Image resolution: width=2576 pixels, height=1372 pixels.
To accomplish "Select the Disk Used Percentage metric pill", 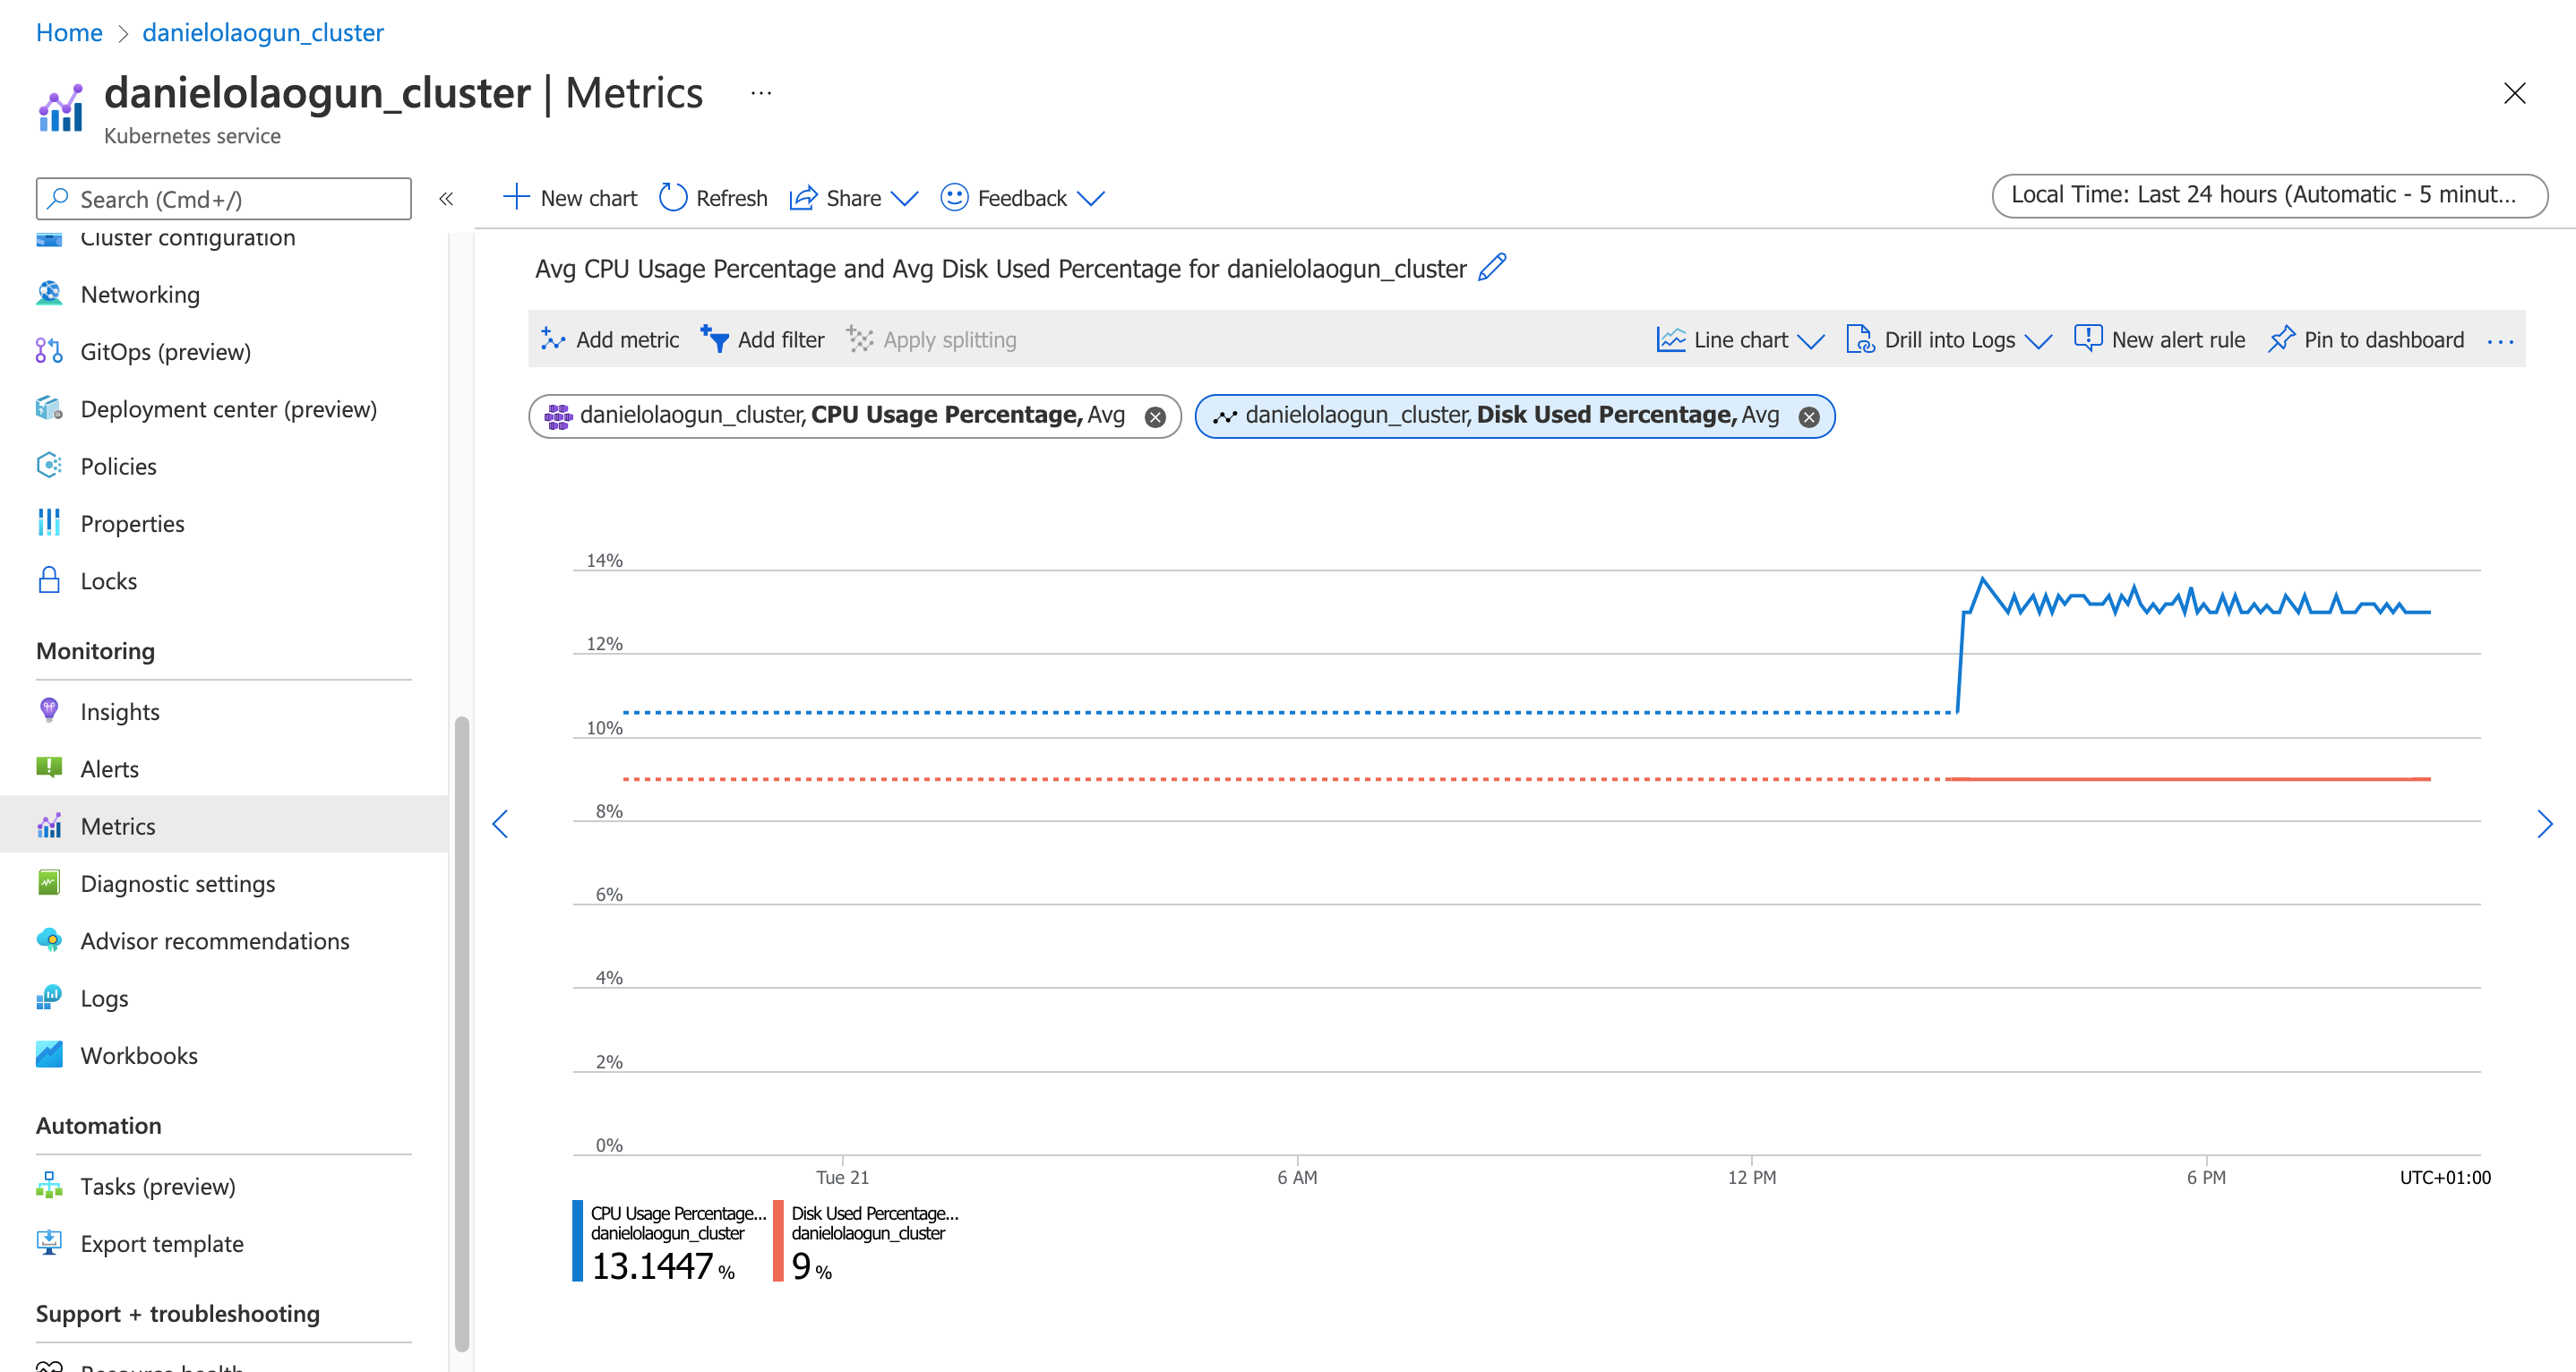I will pyautogui.click(x=1513, y=415).
